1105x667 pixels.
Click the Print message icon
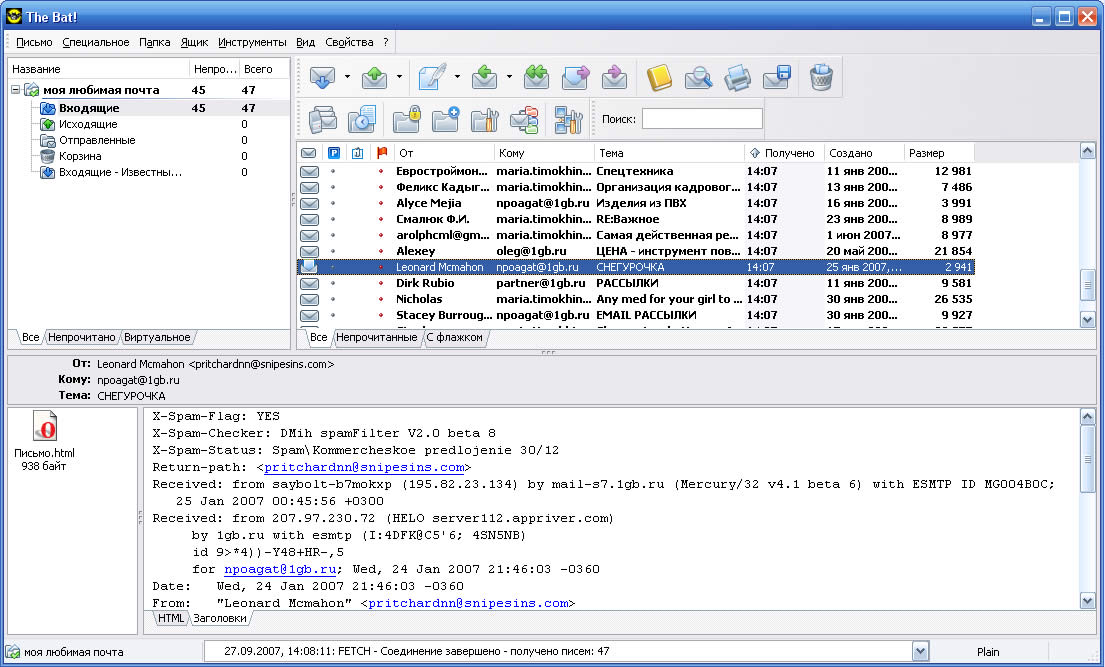(737, 77)
